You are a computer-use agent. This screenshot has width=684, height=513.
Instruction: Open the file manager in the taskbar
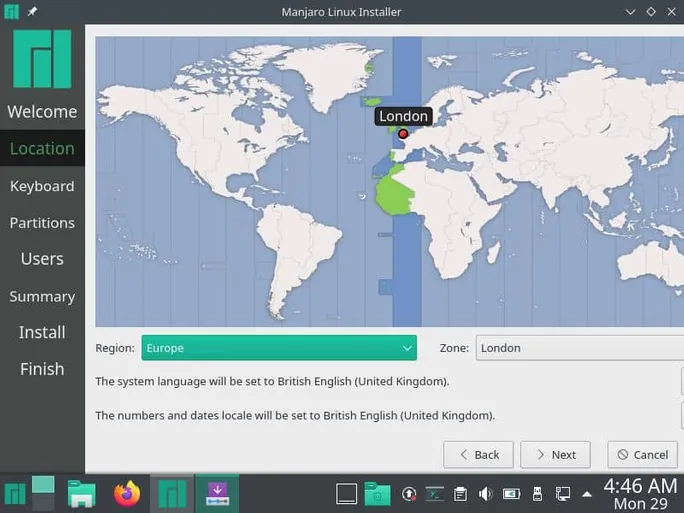pyautogui.click(x=81, y=494)
